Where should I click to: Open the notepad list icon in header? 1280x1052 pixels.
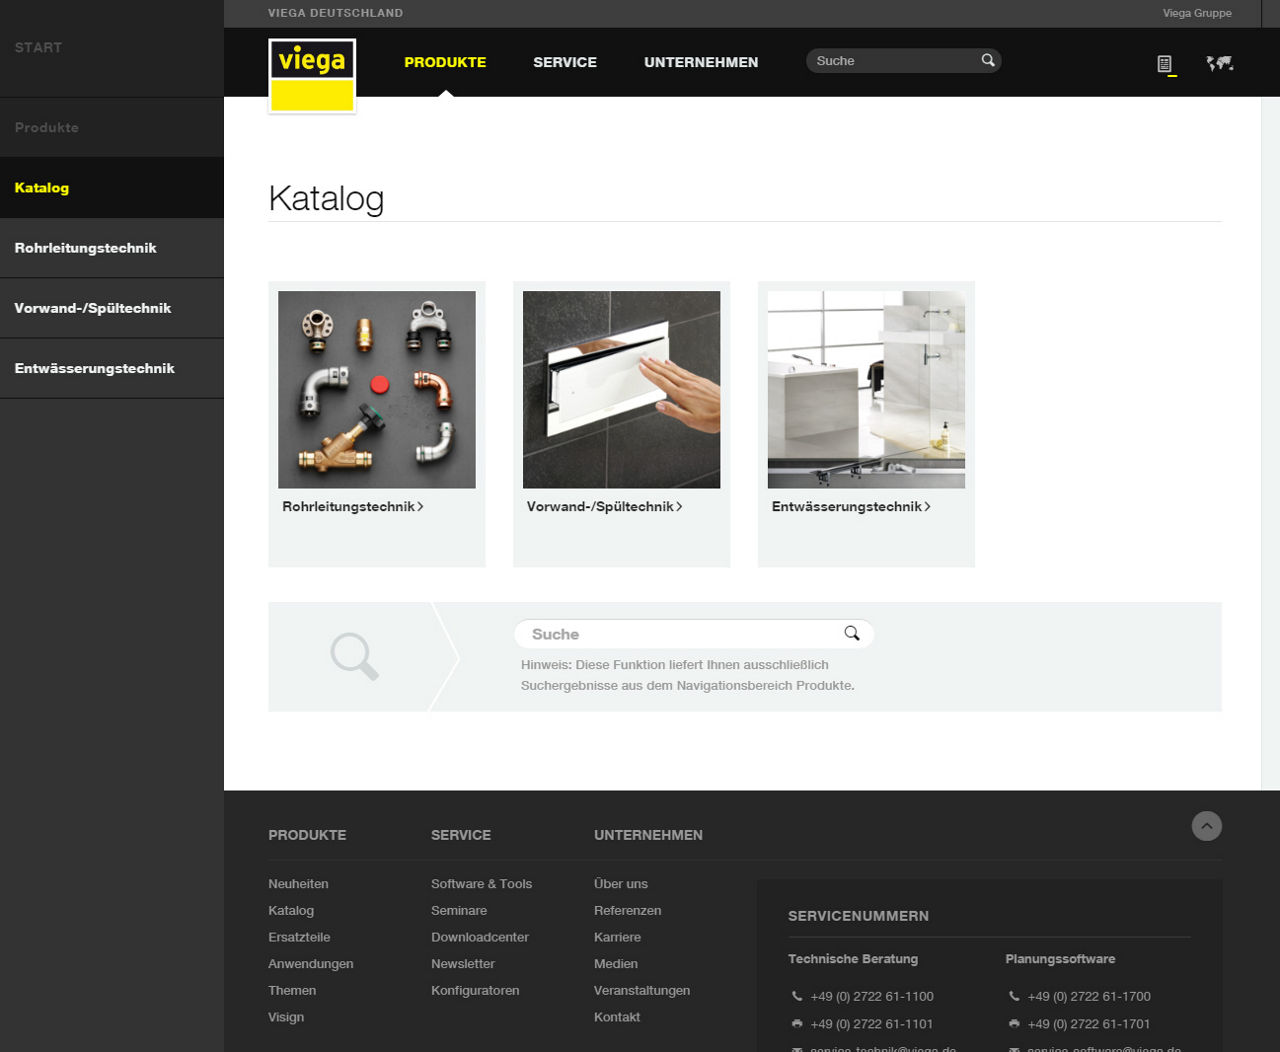[1165, 64]
